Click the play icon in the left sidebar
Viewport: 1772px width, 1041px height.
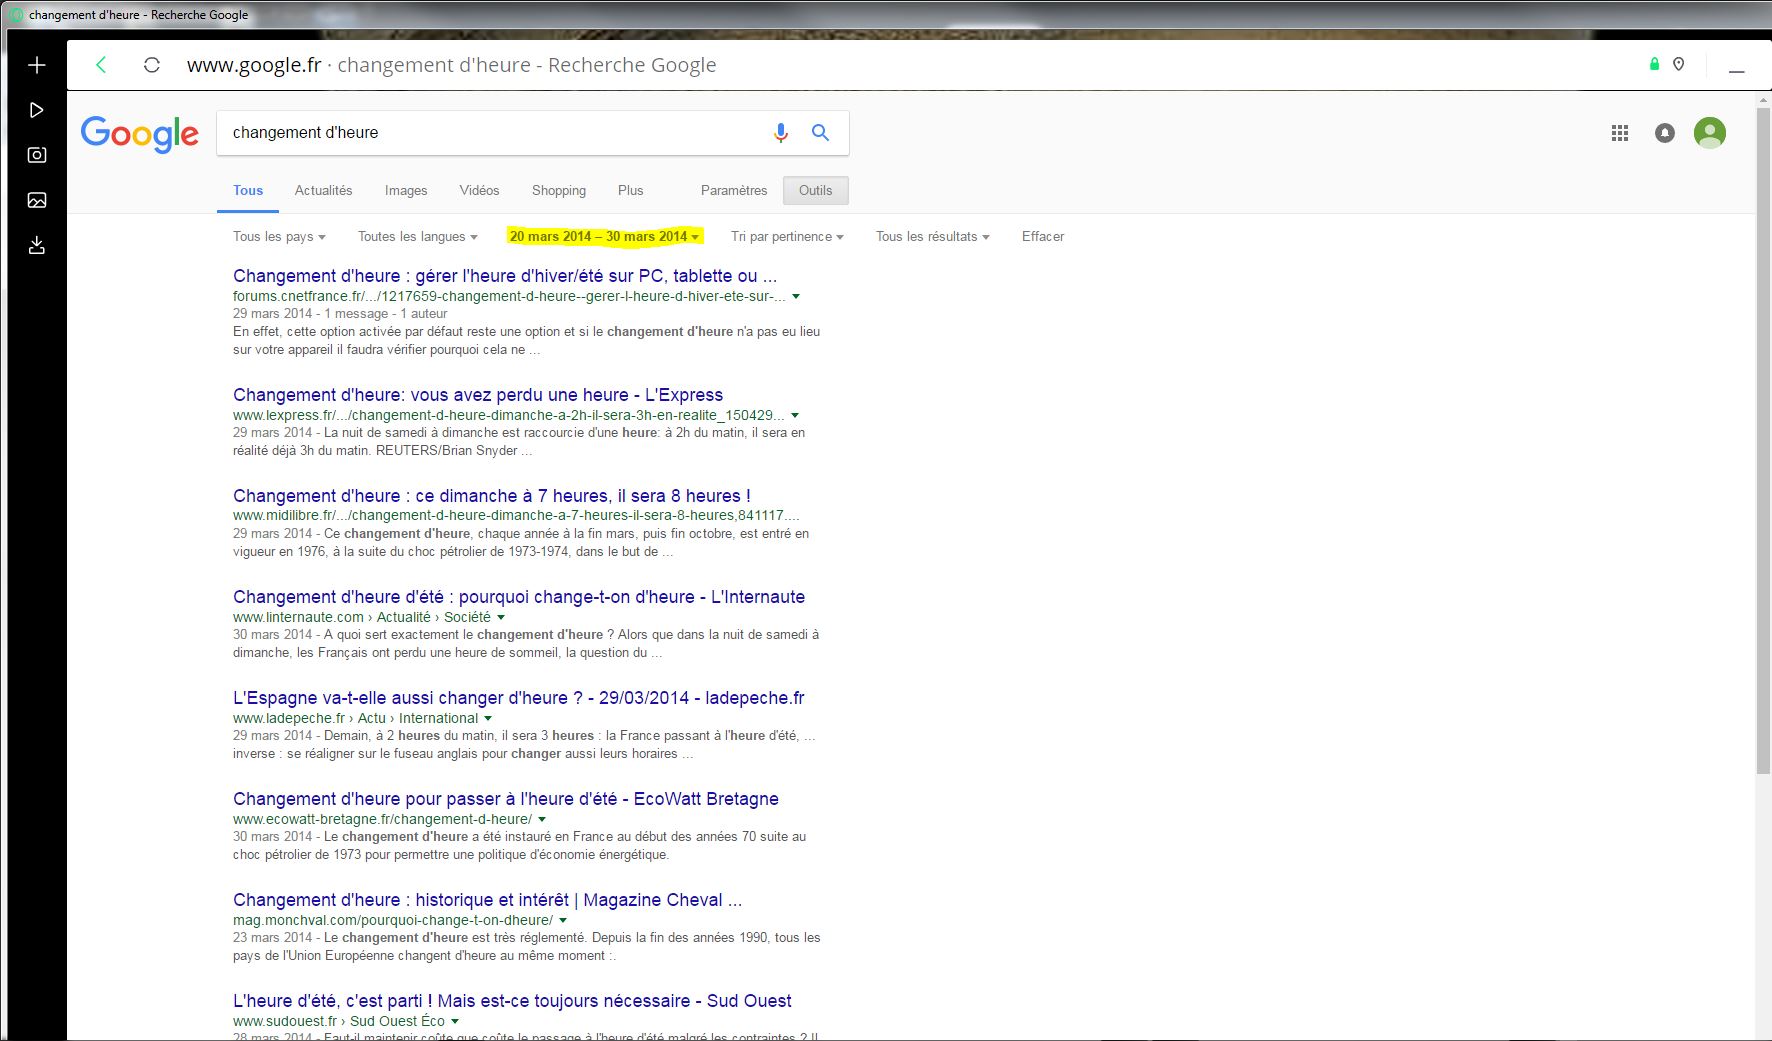pyautogui.click(x=37, y=110)
